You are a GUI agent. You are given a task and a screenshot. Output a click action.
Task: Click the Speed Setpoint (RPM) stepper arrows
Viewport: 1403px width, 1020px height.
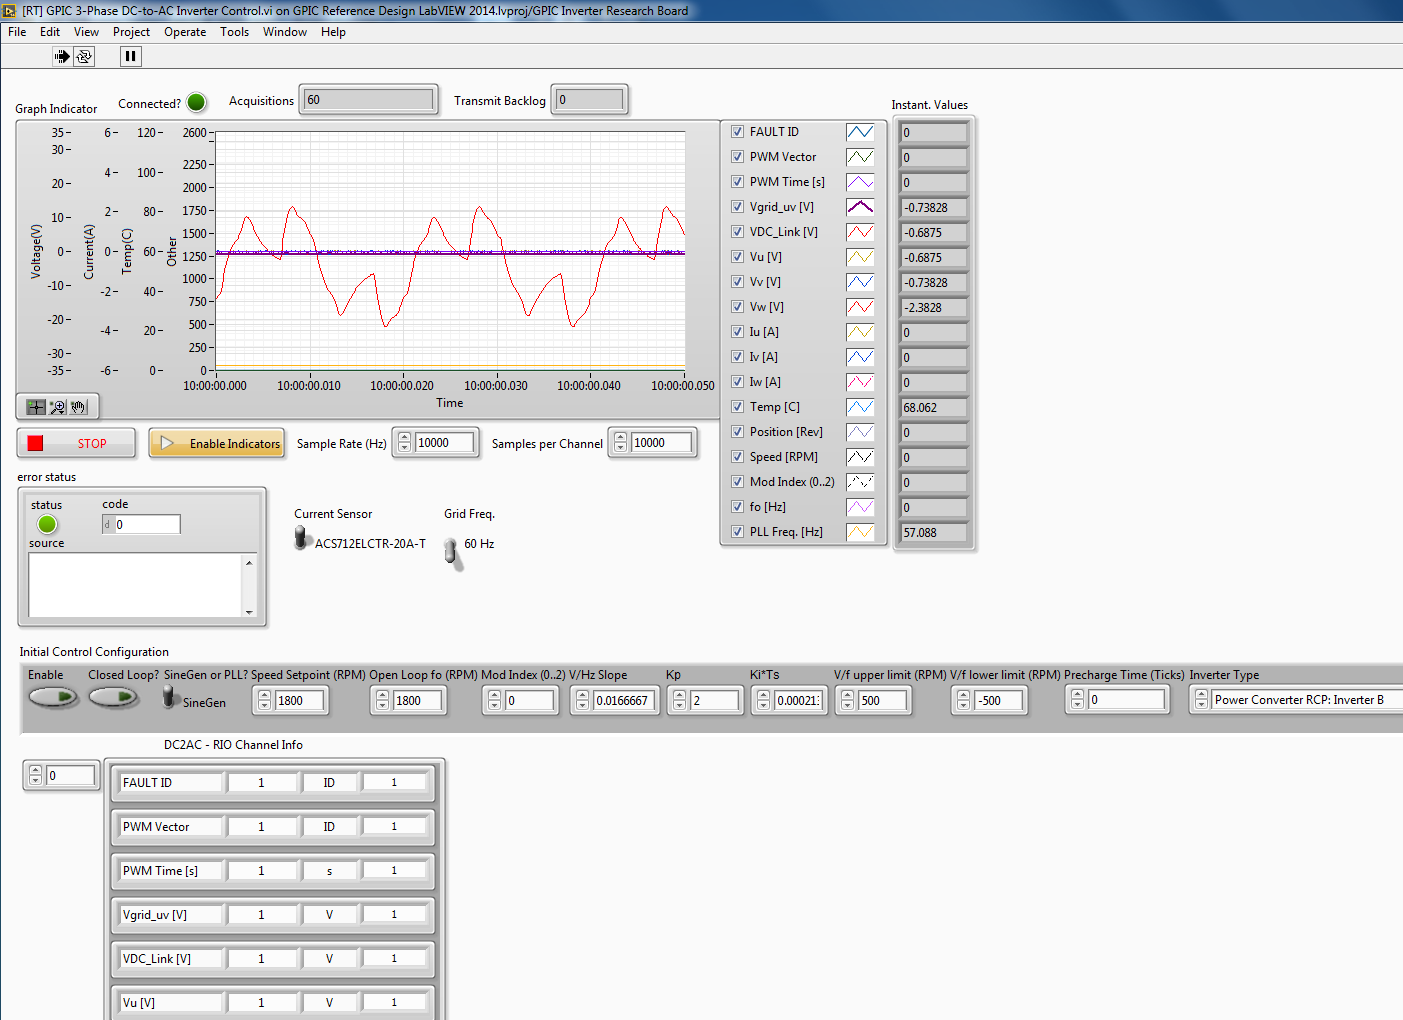coord(265,701)
